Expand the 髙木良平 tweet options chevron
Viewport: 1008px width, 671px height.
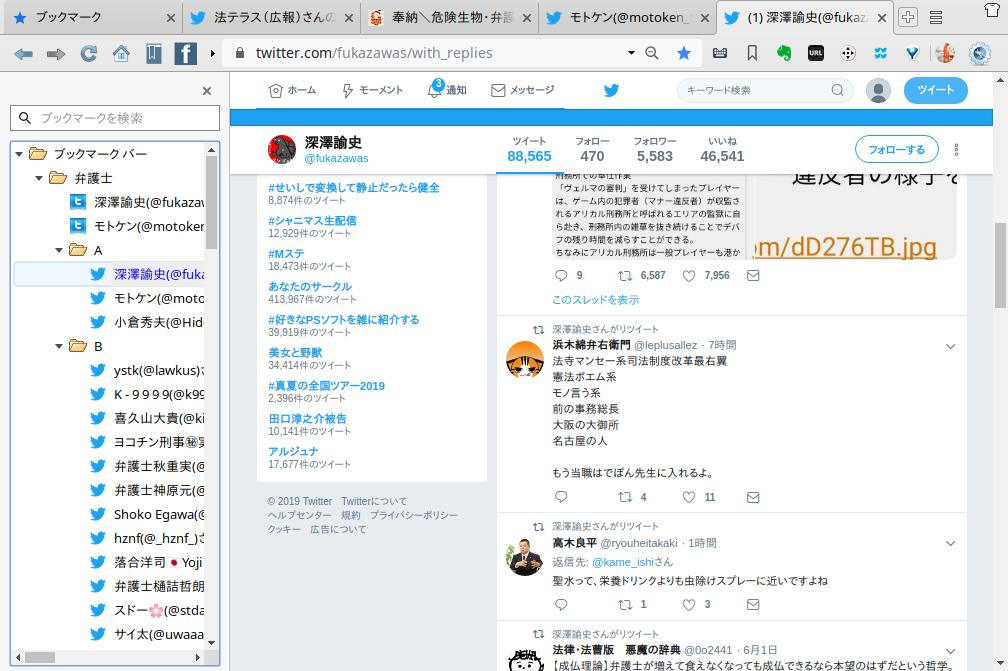pos(950,544)
